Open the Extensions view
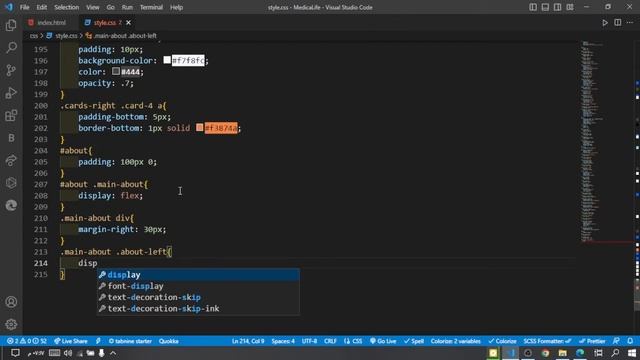This screenshot has width=640, height=360. pos(11,116)
